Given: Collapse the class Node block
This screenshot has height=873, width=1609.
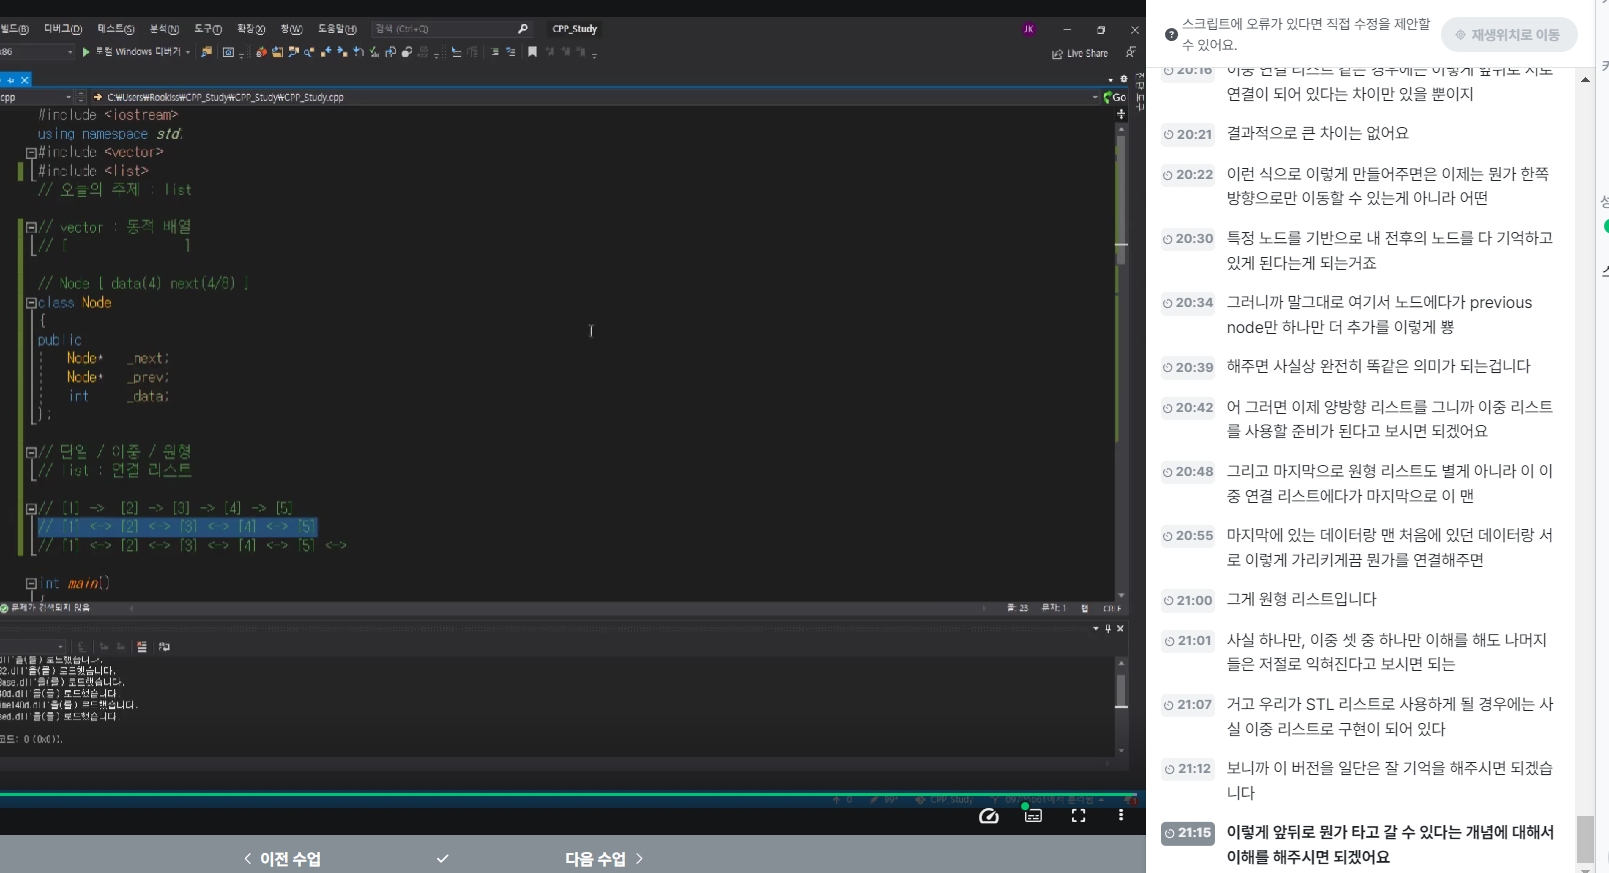Looking at the screenshot, I should (31, 303).
